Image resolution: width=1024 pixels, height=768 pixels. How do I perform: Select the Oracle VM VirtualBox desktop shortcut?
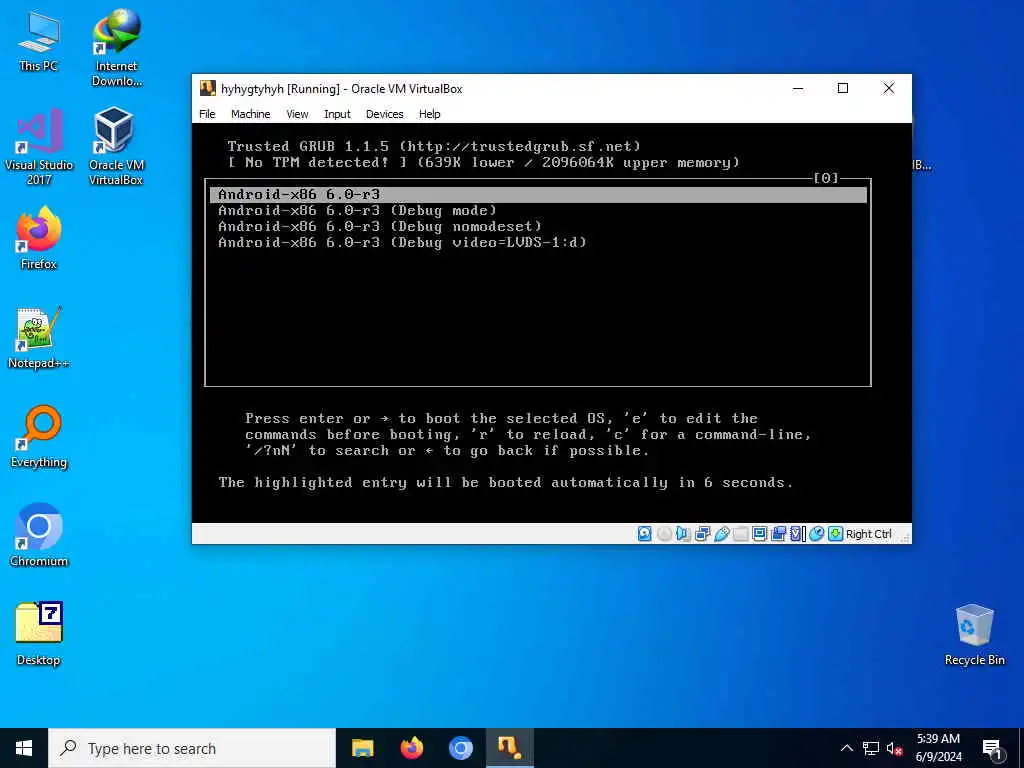pos(116,147)
